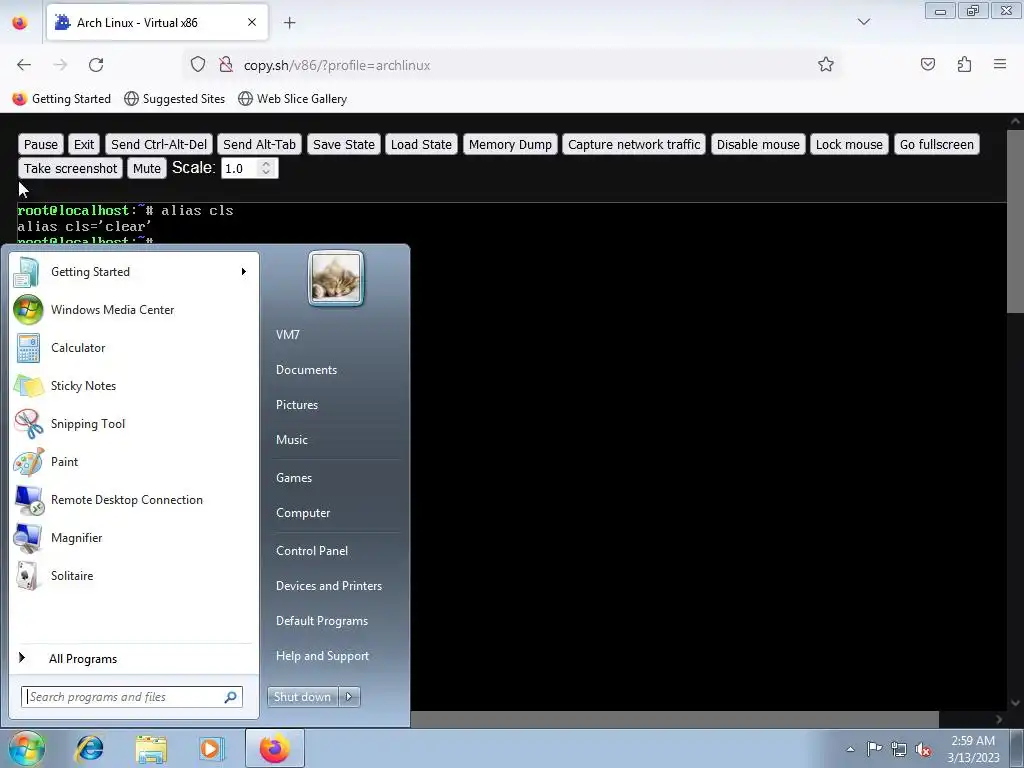Select the Arch Linux browser tab
The width and height of the screenshot is (1024, 768).
[157, 23]
